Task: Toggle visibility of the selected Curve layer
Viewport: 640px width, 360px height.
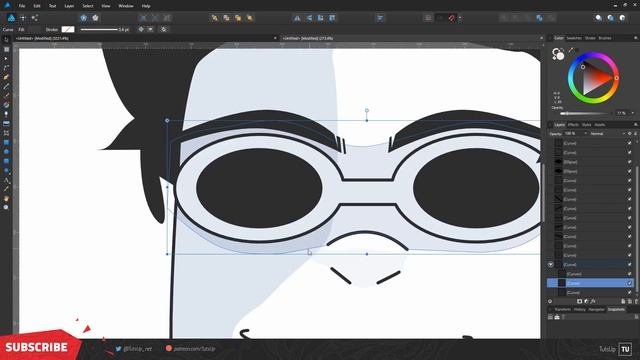Action: (x=629, y=283)
